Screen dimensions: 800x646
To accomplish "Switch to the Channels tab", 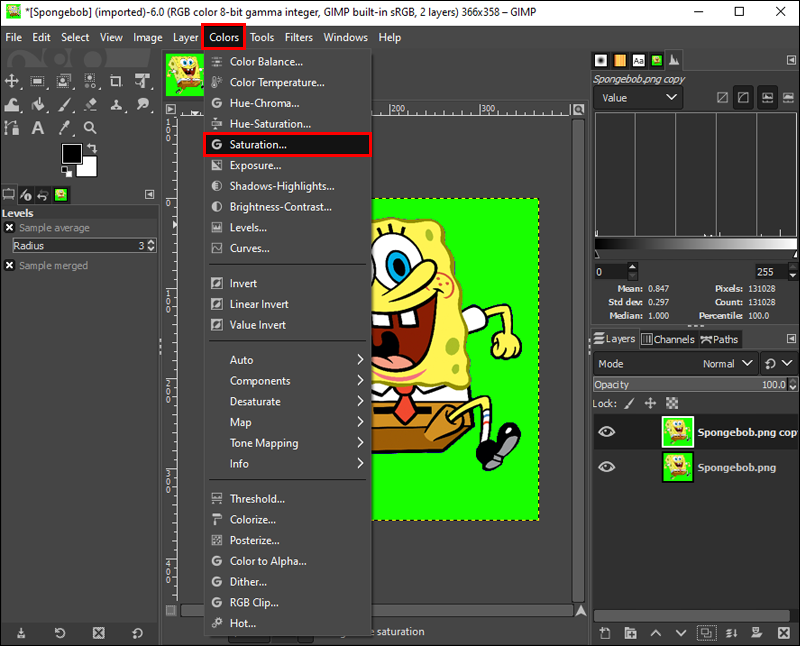I will 668,339.
